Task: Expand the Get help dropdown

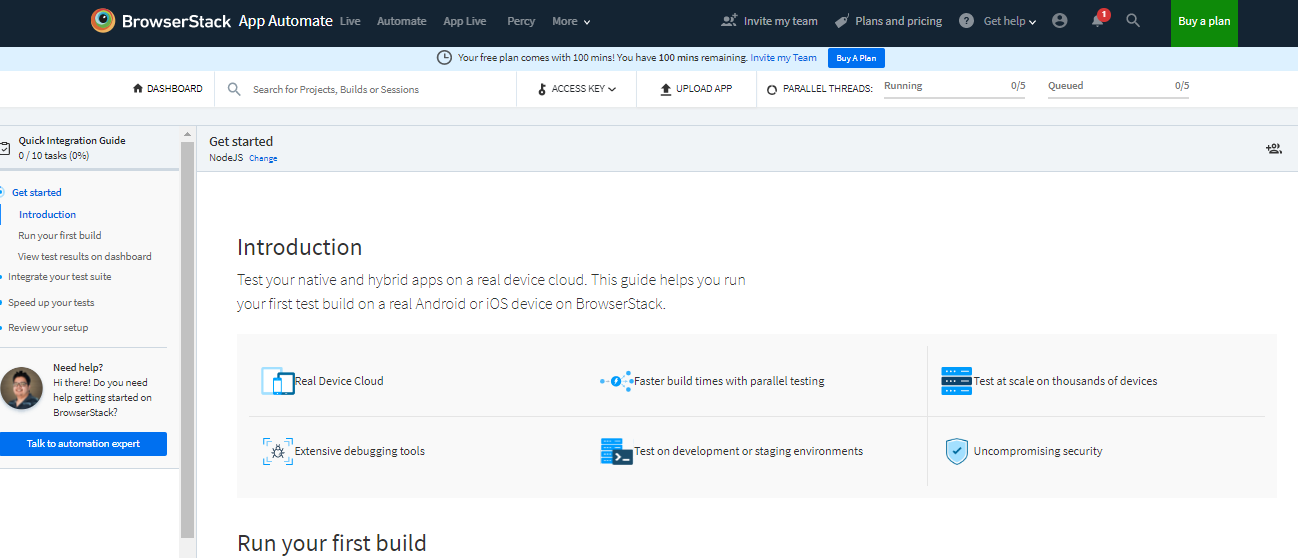Action: 1010,21
